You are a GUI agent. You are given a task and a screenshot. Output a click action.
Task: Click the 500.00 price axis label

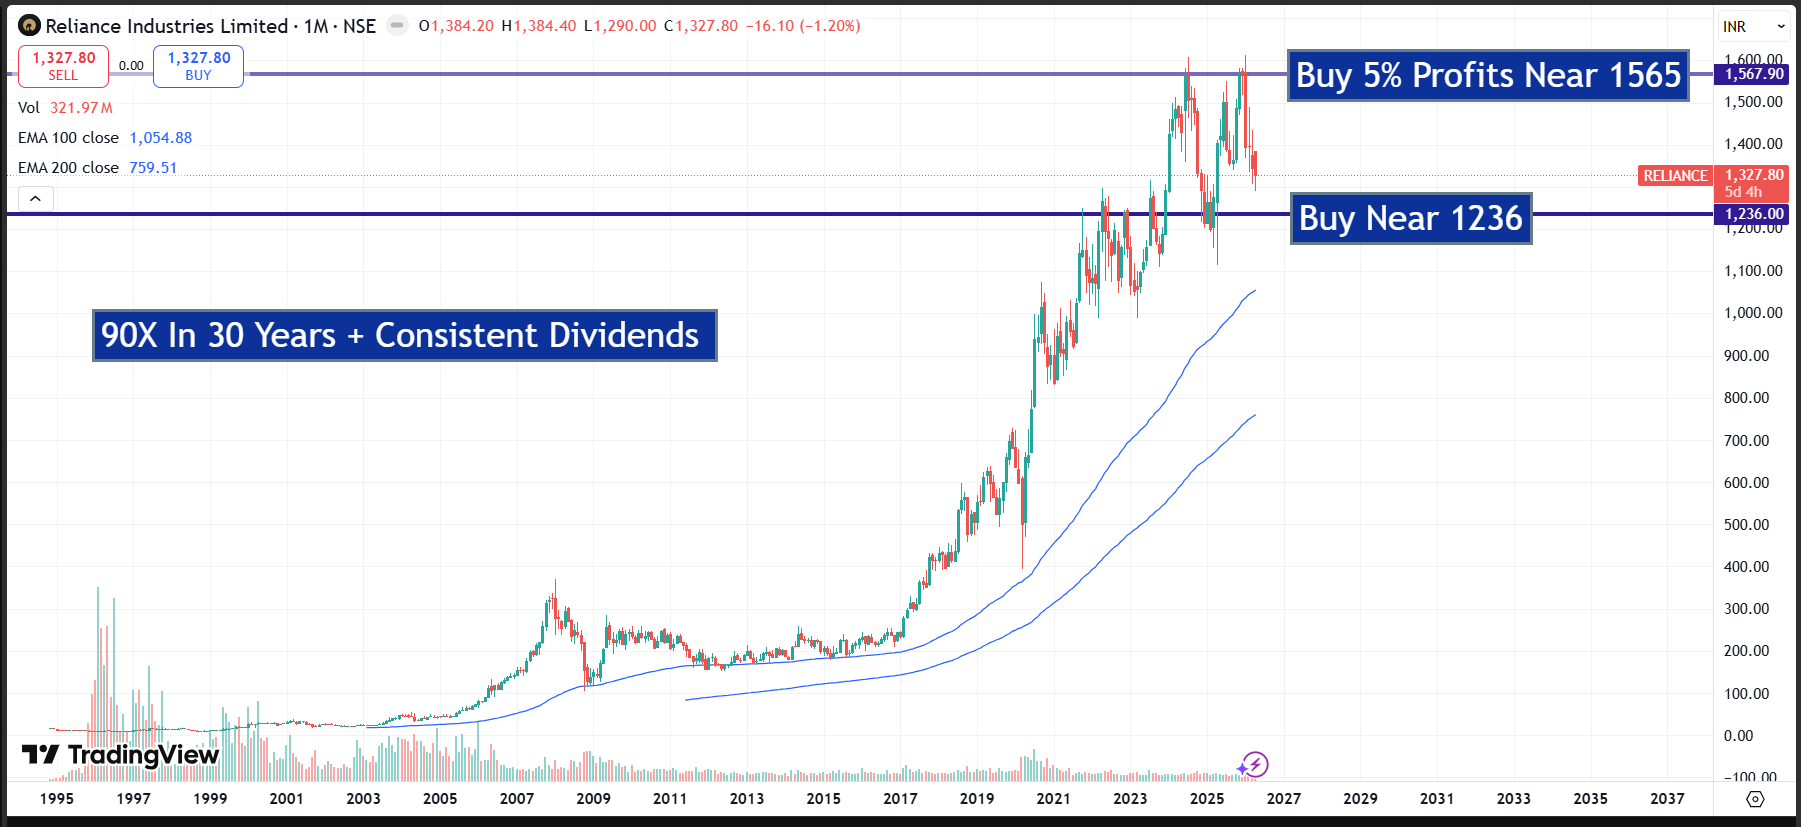1747,525
